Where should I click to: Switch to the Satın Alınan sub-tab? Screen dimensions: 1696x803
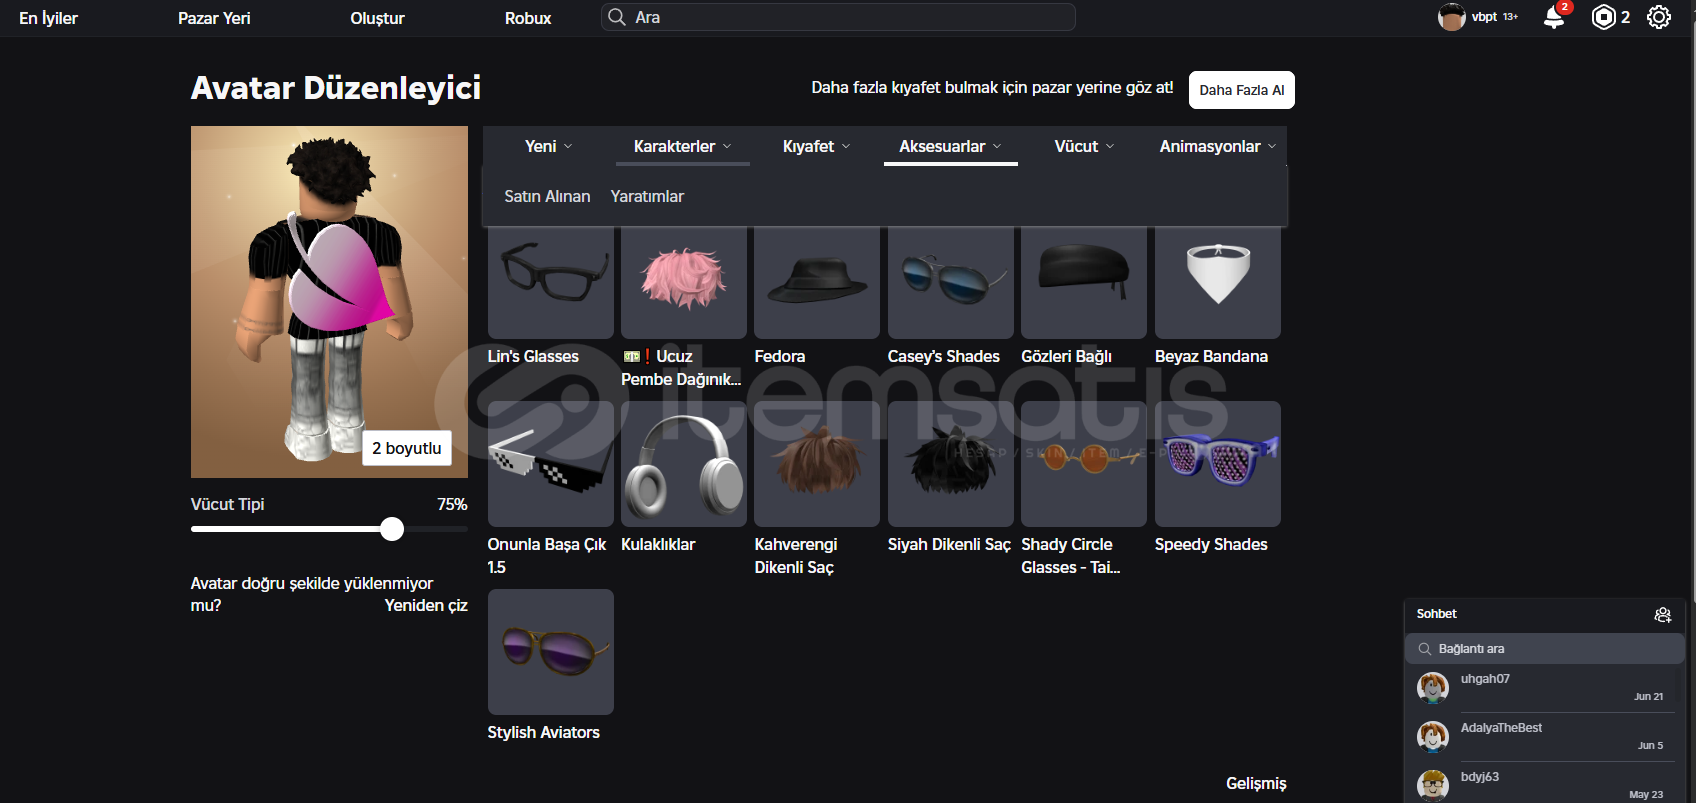pos(547,196)
